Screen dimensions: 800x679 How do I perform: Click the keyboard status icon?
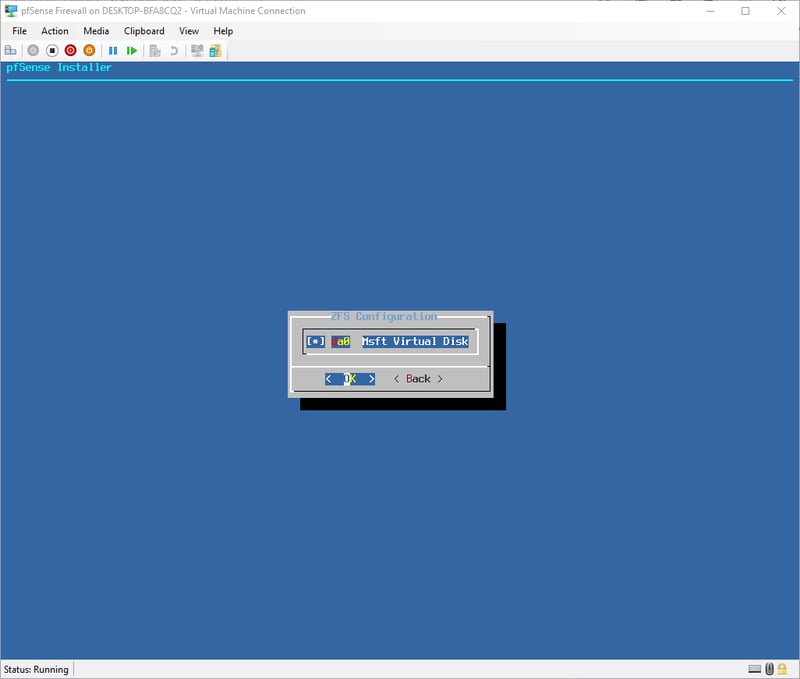click(x=755, y=669)
